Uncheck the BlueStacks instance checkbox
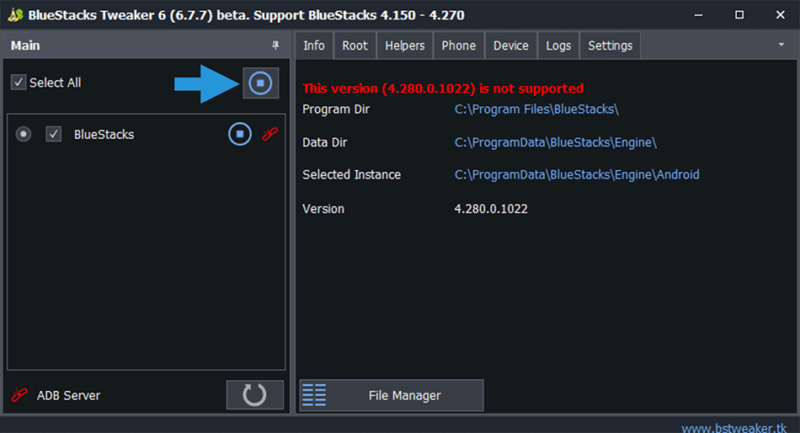 coord(54,134)
